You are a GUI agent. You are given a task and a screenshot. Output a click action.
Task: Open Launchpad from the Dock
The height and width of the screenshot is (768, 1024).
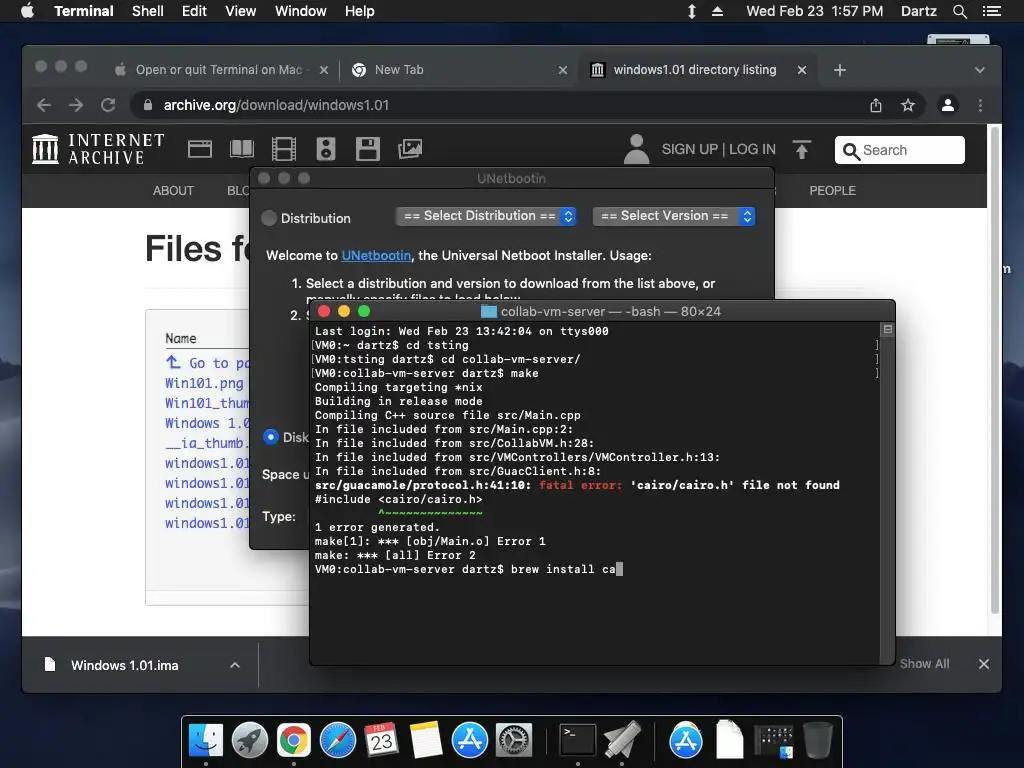[x=249, y=741]
